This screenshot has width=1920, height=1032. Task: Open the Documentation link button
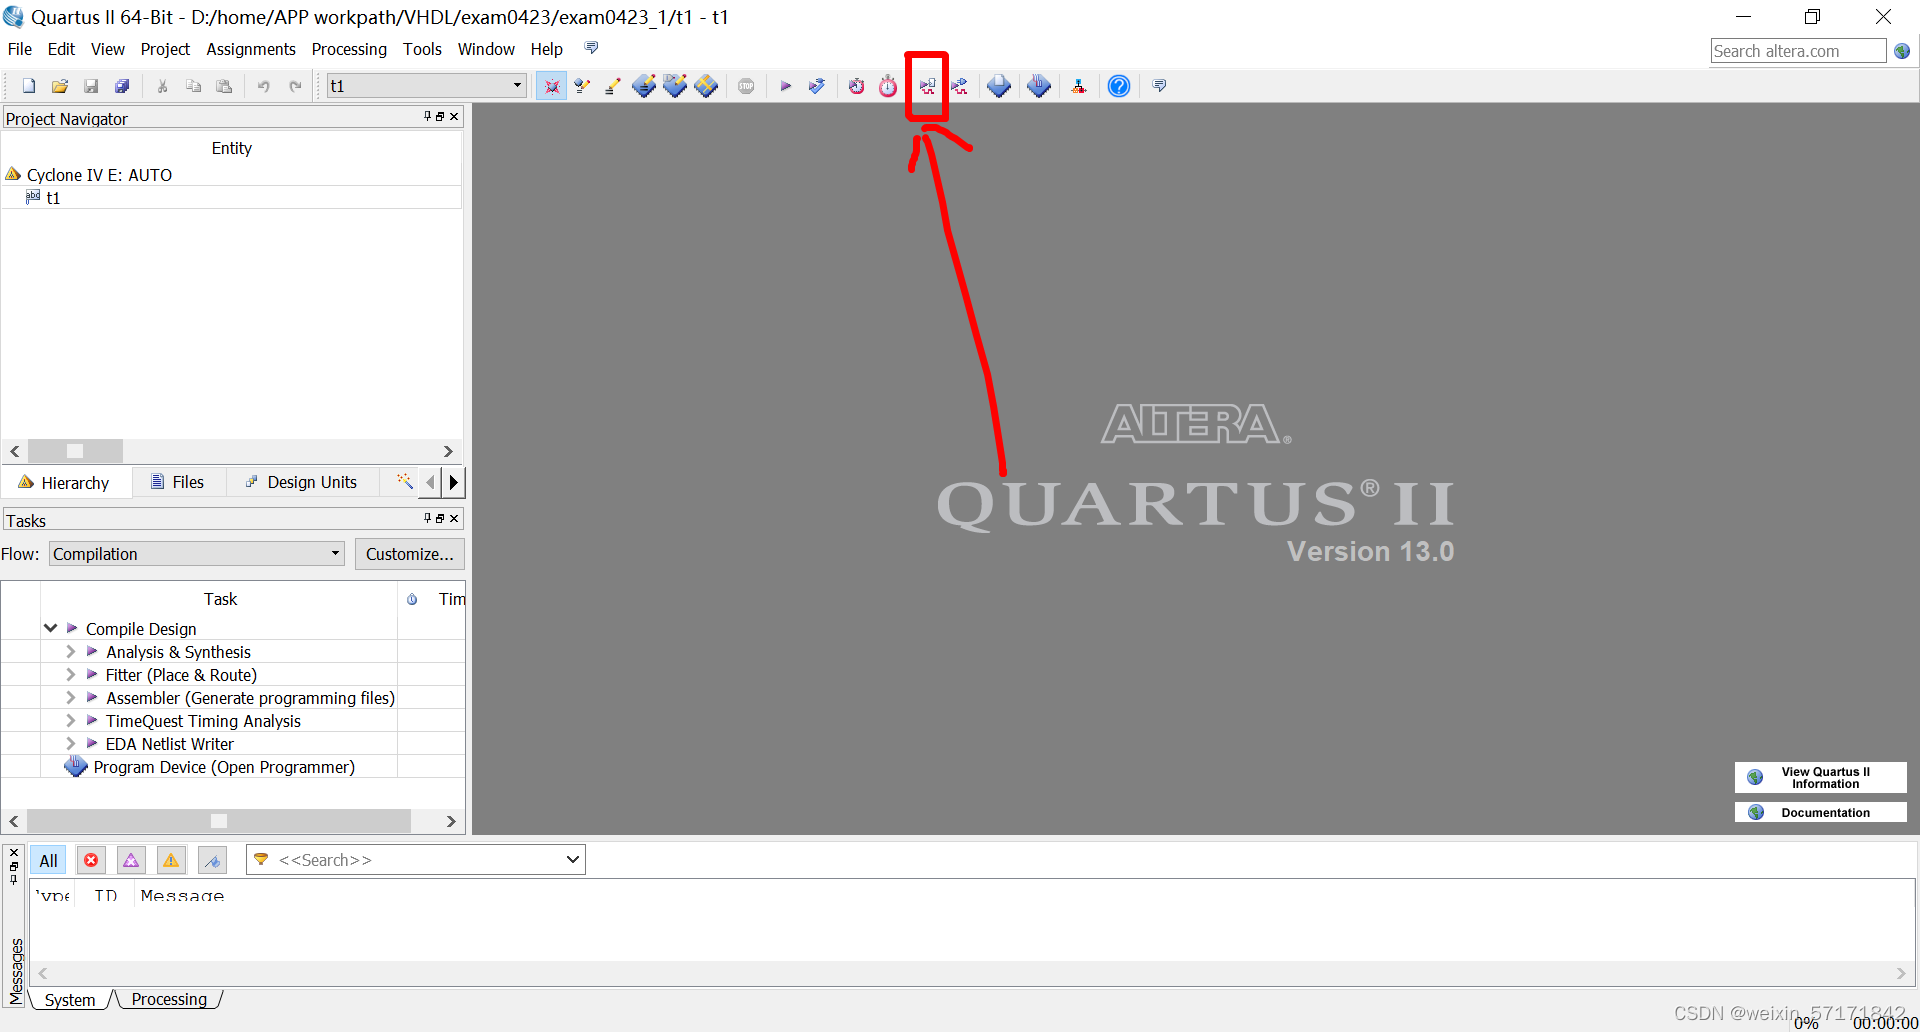coord(1820,812)
